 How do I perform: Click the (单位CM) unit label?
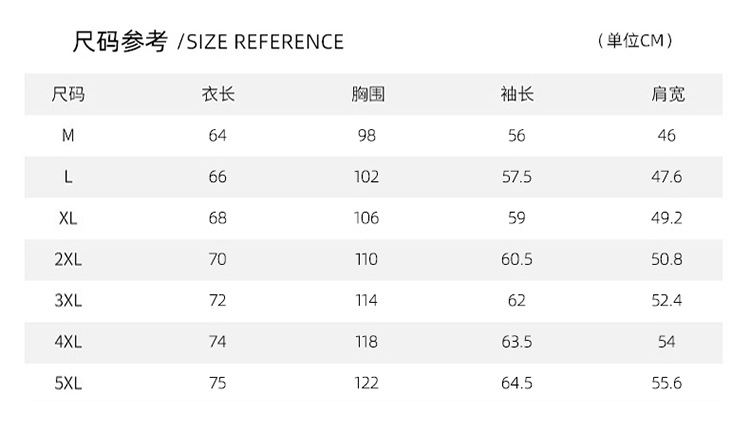click(x=634, y=41)
